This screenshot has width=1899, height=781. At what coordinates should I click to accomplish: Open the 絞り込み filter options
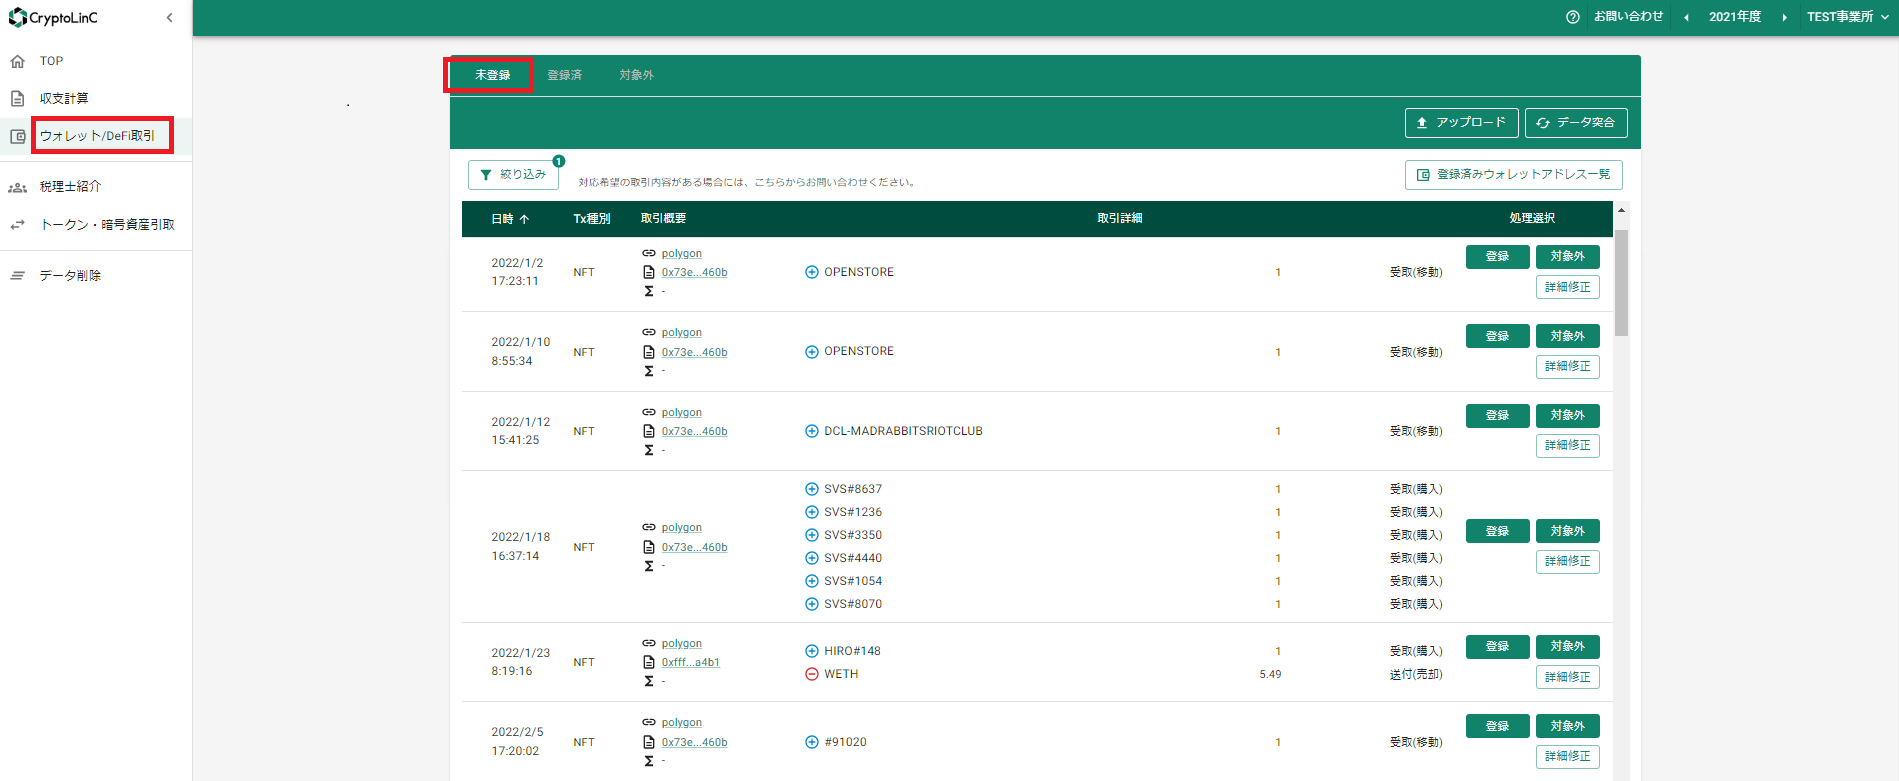[513, 174]
